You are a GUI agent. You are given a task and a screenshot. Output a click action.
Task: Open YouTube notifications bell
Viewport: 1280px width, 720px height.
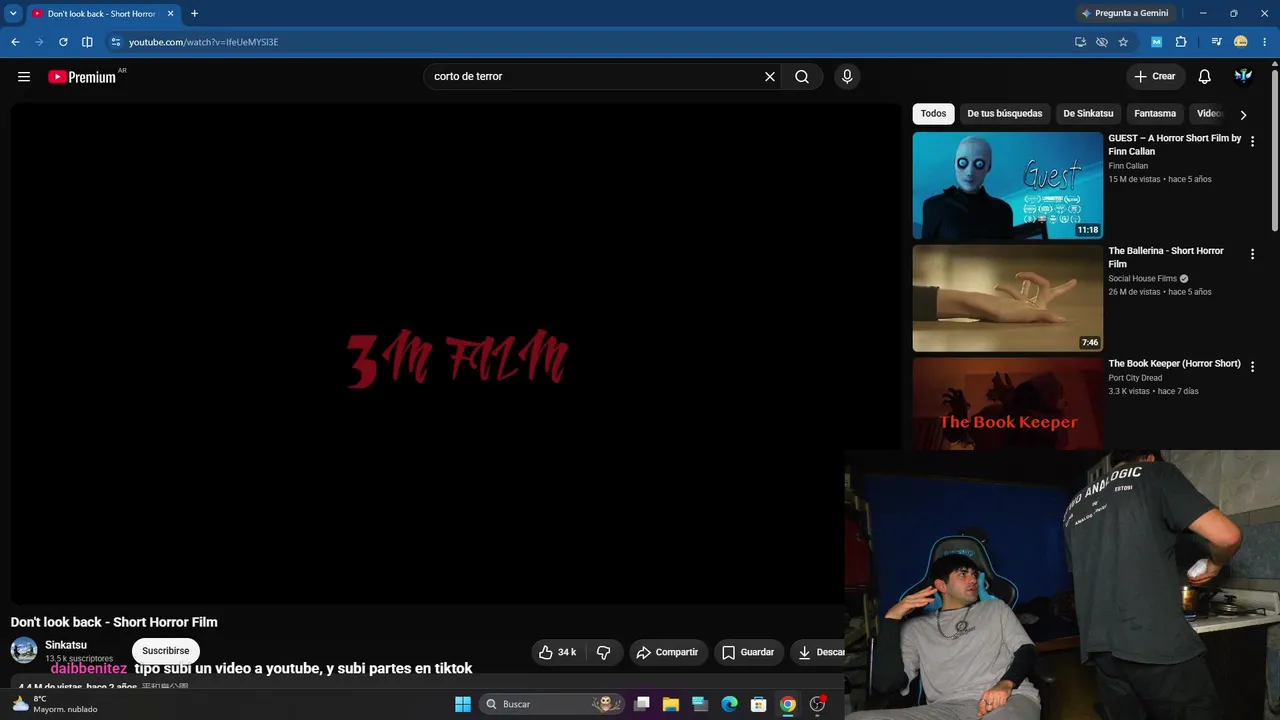1205,77
